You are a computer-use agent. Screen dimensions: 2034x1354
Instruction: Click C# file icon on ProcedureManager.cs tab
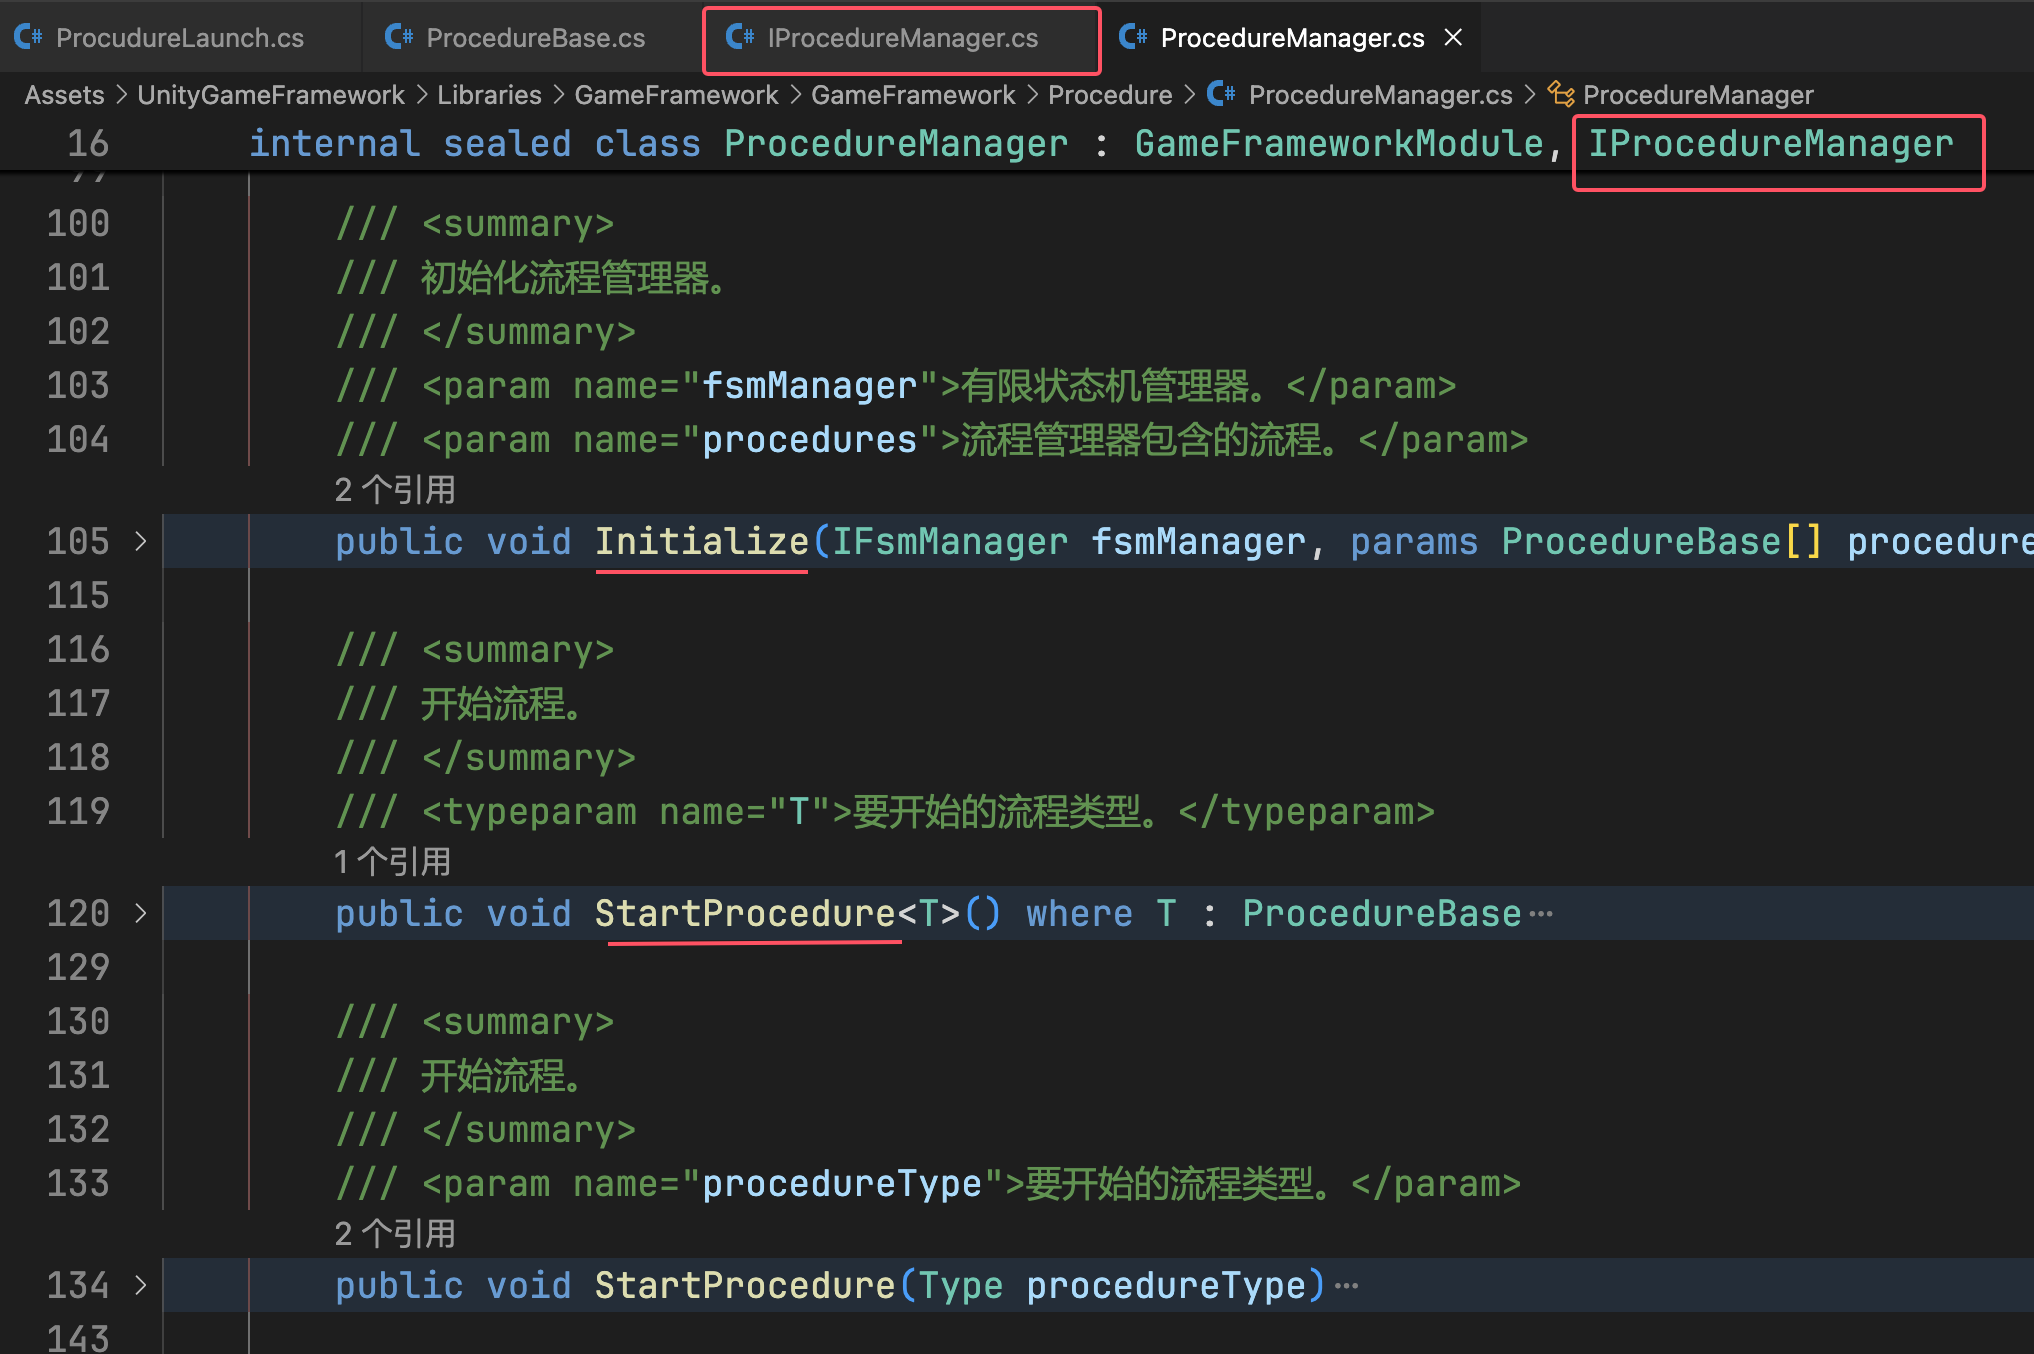pos(1132,38)
